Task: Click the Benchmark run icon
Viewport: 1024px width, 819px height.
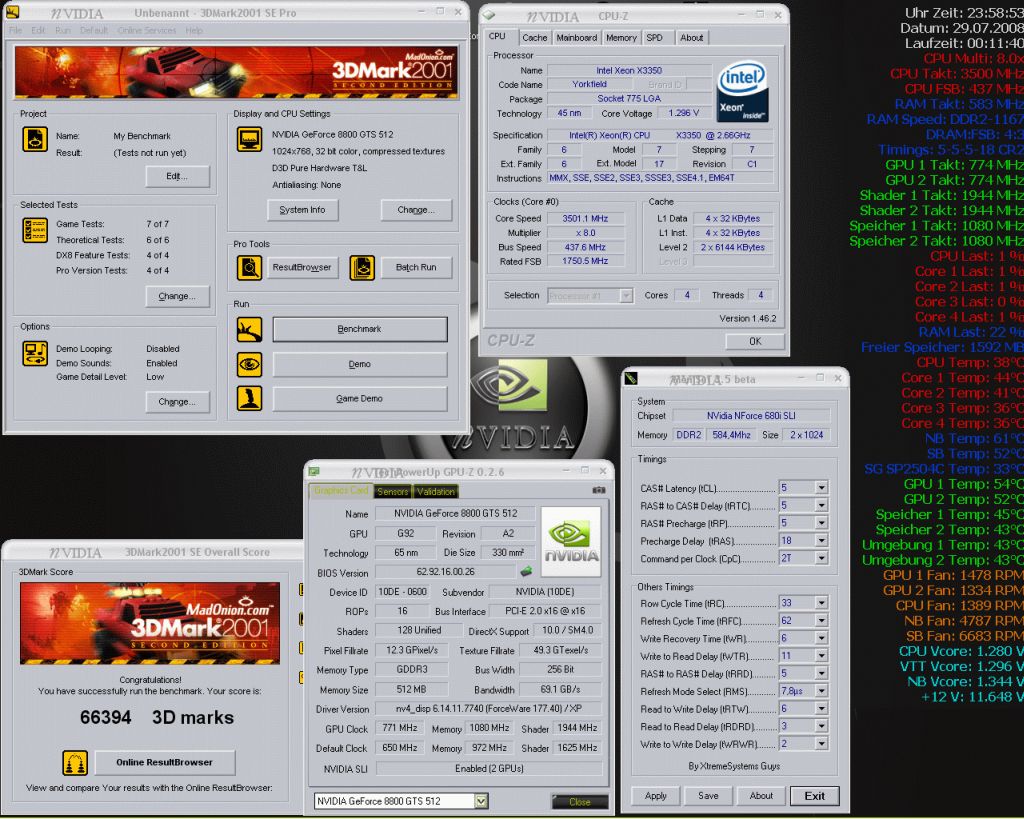Action: coord(249,329)
